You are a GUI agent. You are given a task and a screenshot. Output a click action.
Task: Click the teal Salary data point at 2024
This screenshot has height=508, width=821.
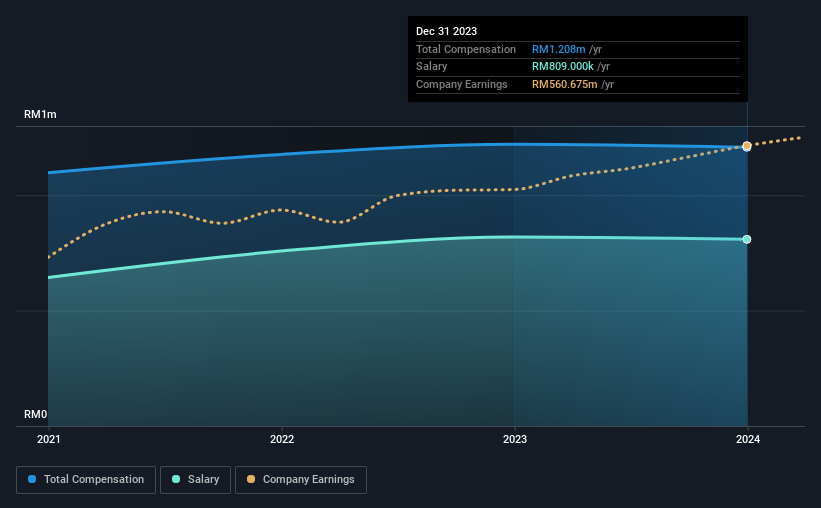point(747,239)
